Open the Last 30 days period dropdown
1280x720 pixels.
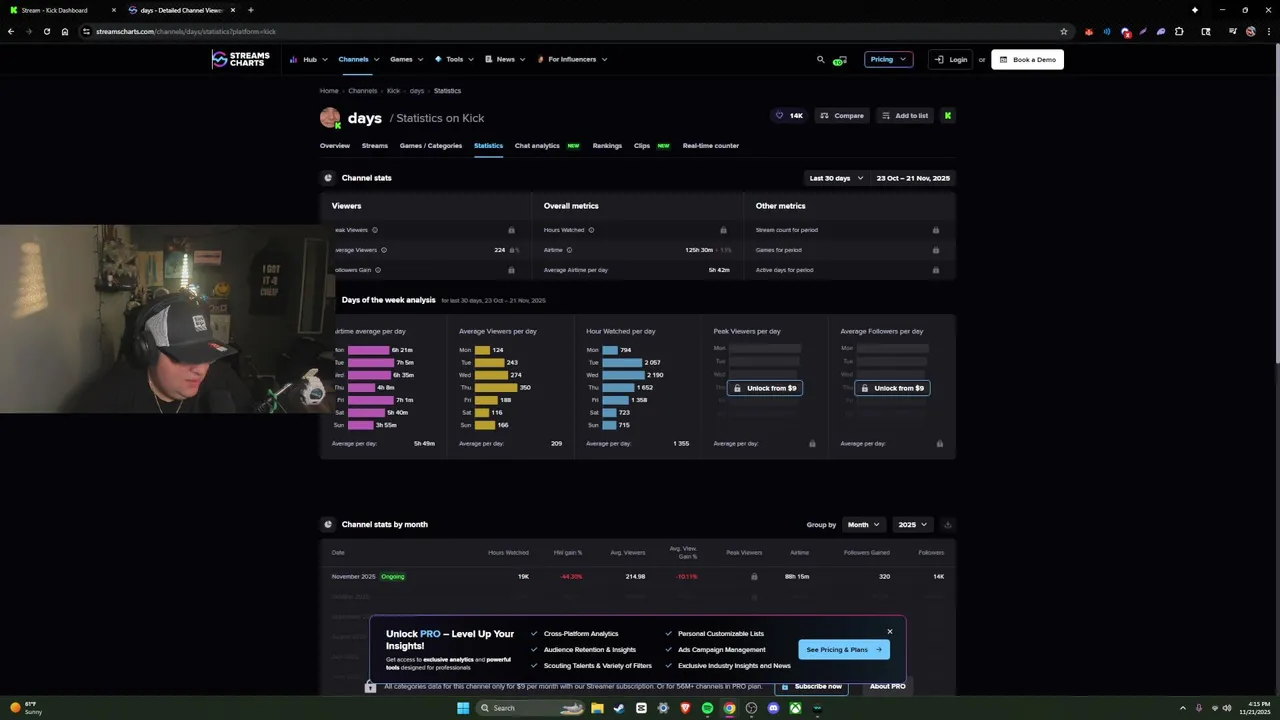tap(836, 178)
